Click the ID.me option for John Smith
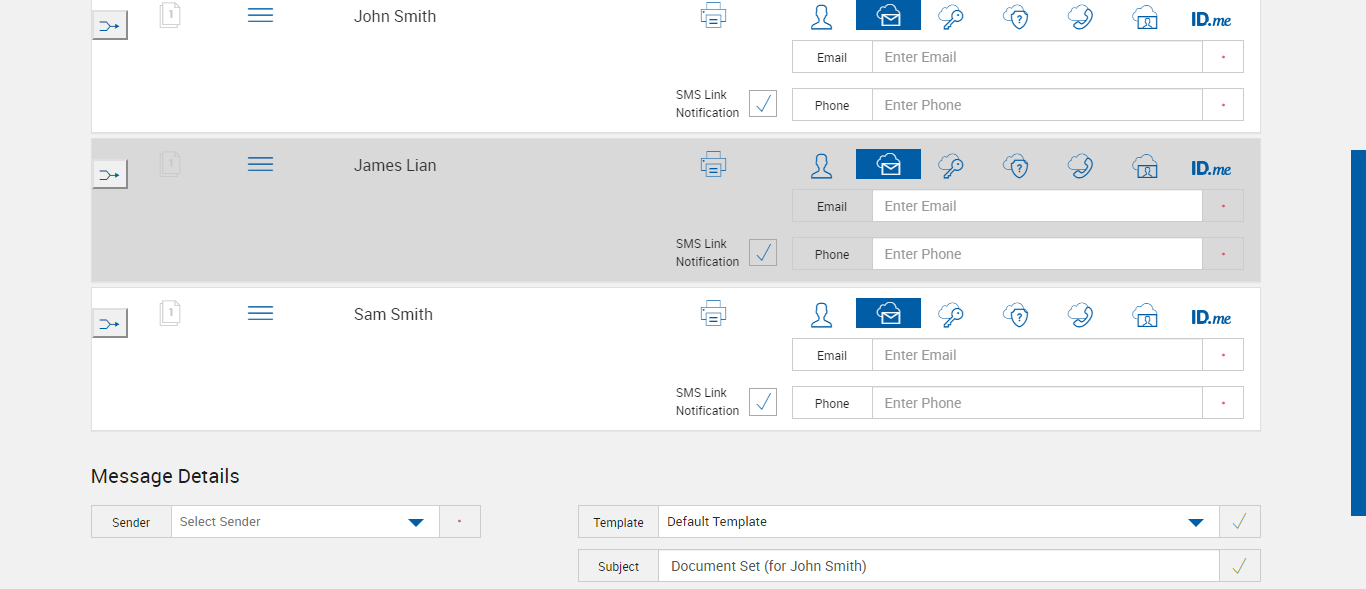Viewport: 1366px width, 589px height. click(x=1211, y=18)
